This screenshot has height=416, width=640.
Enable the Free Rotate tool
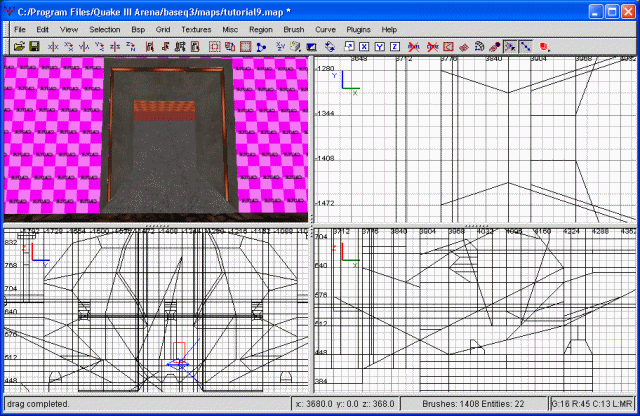(x=330, y=47)
